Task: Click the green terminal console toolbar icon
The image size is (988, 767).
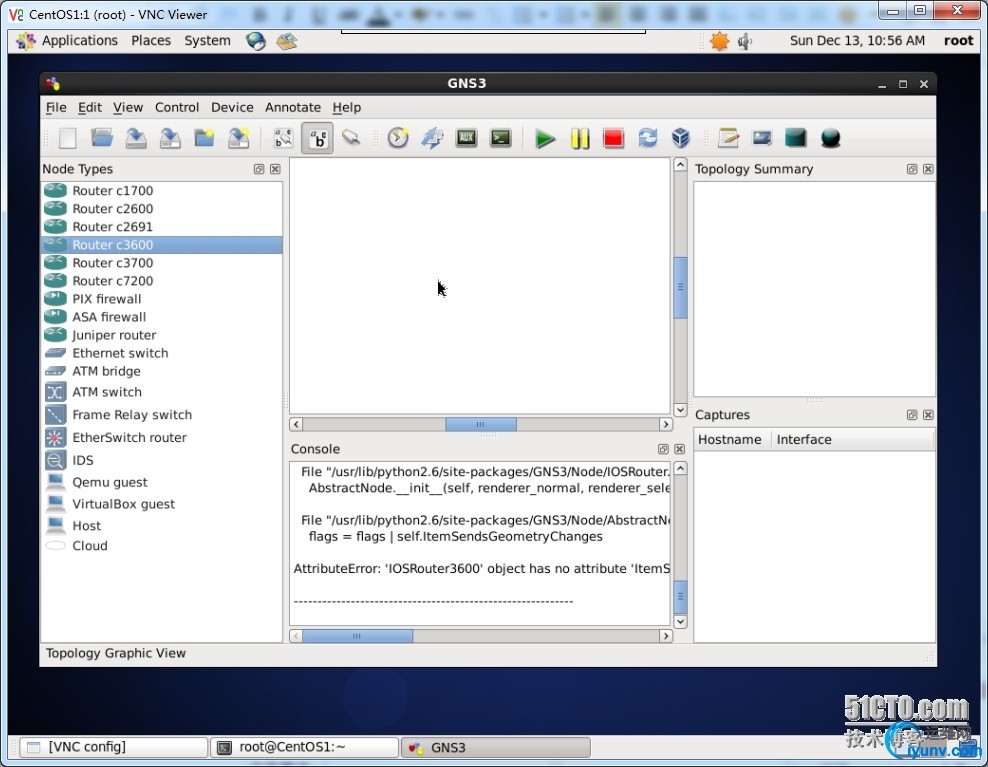Action: [x=501, y=139]
